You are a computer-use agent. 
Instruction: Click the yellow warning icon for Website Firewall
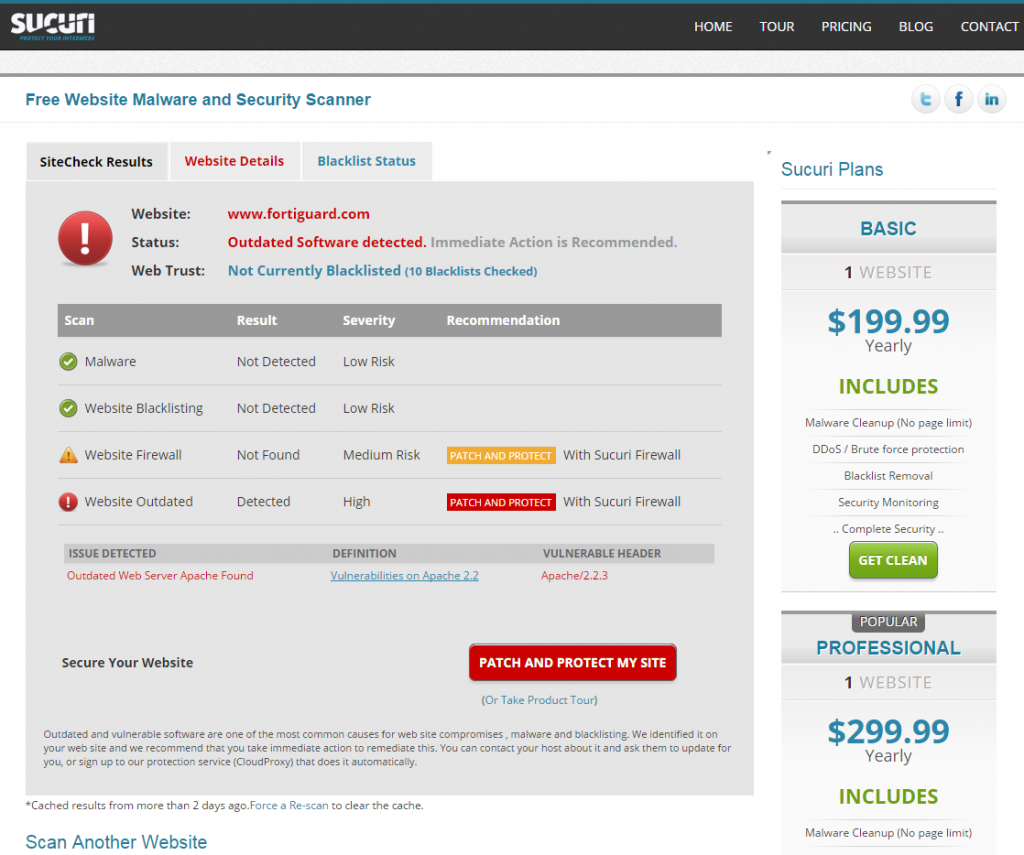67,454
